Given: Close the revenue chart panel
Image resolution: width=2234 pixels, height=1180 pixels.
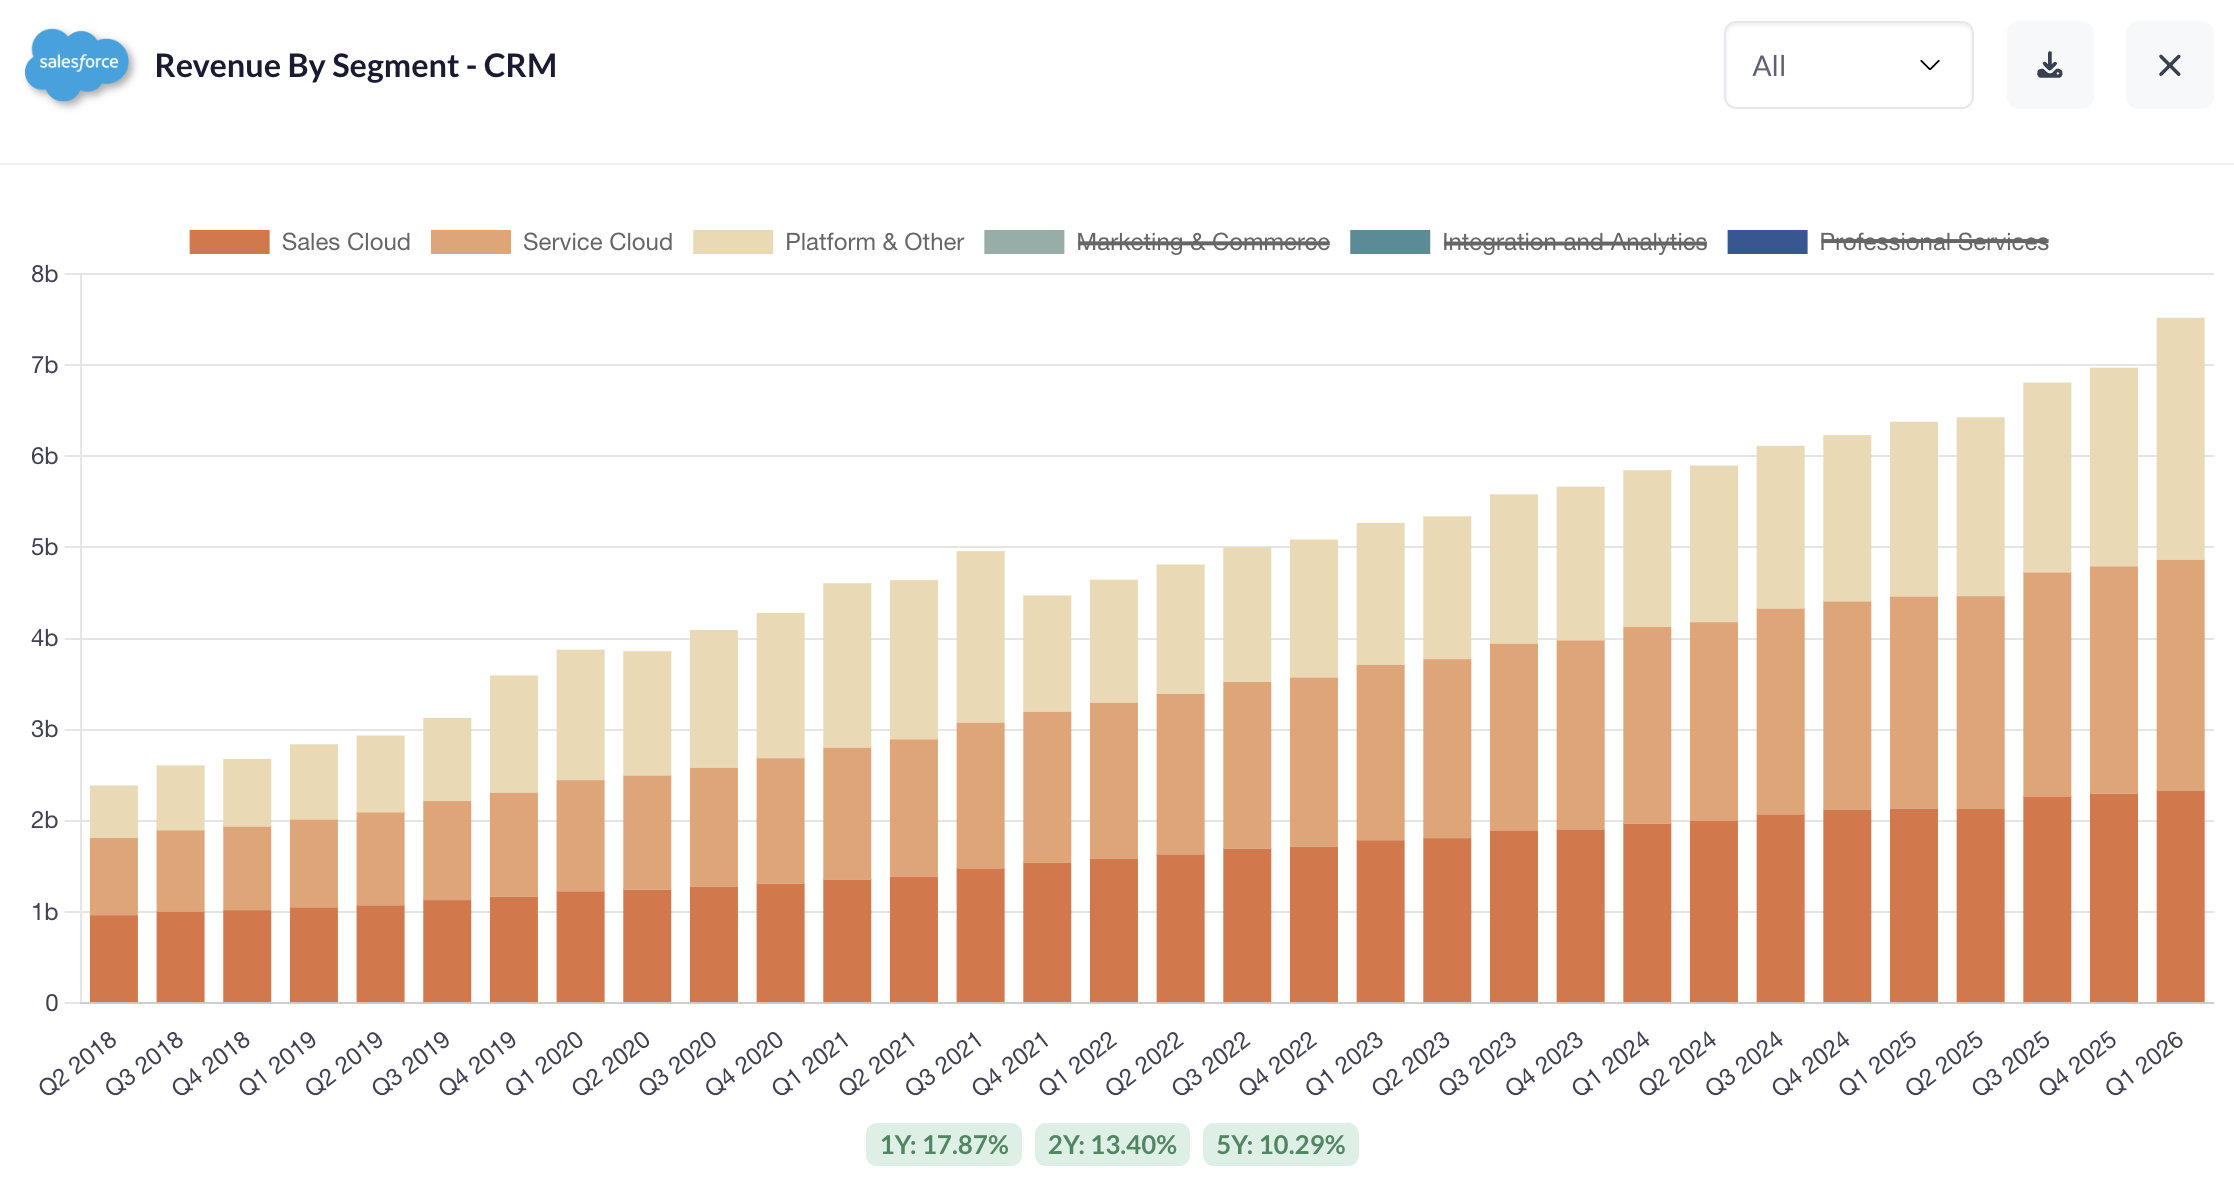Looking at the screenshot, I should pyautogui.click(x=2169, y=66).
